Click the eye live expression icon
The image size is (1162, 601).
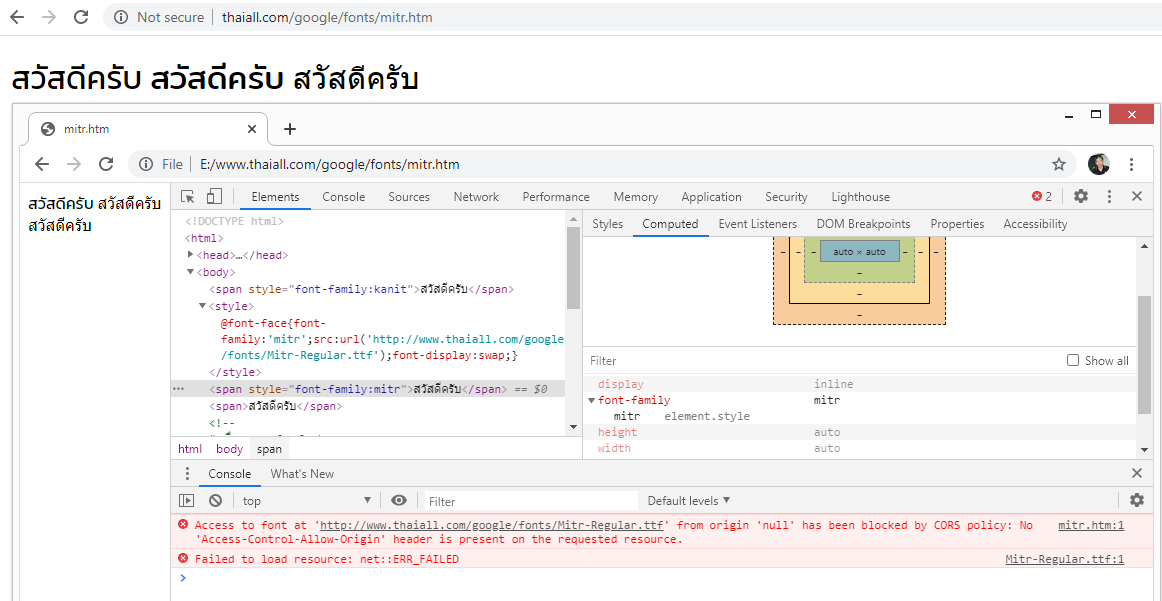tap(399, 501)
